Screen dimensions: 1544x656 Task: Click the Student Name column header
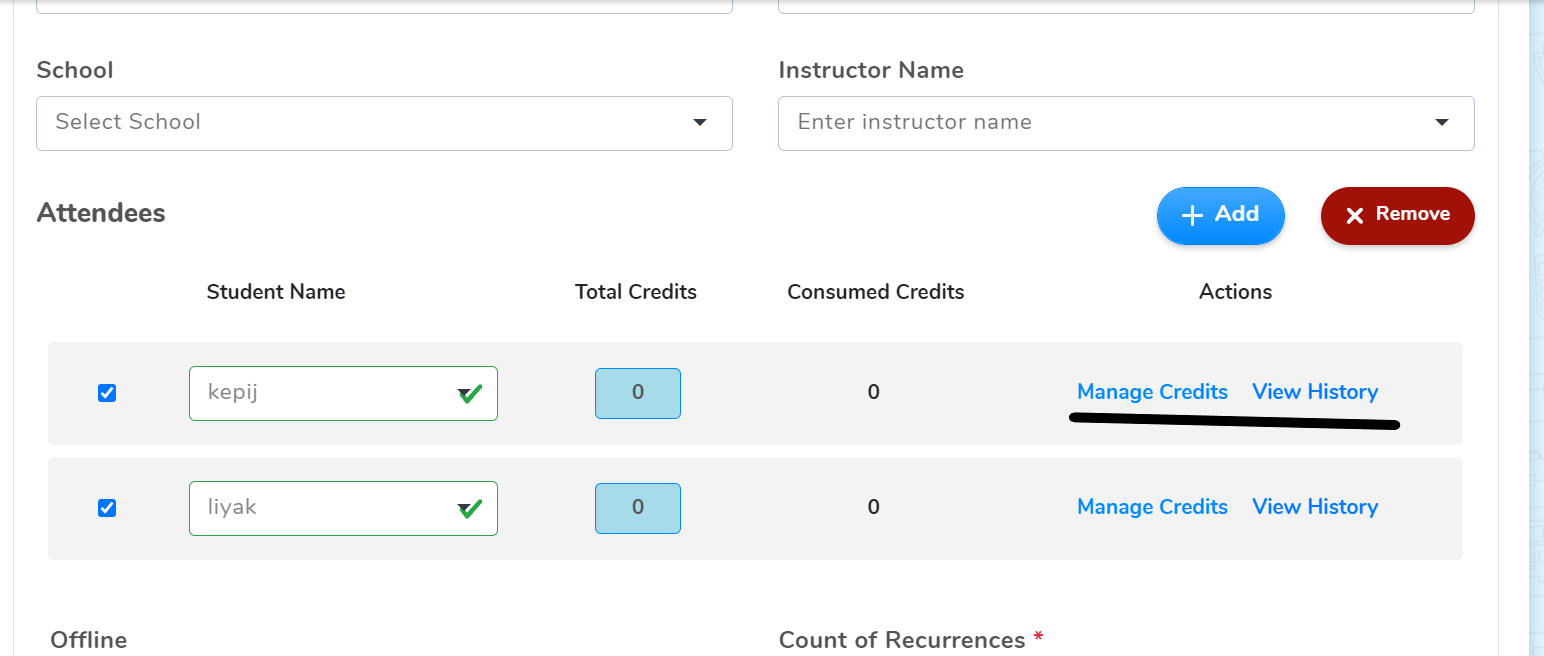click(x=276, y=292)
